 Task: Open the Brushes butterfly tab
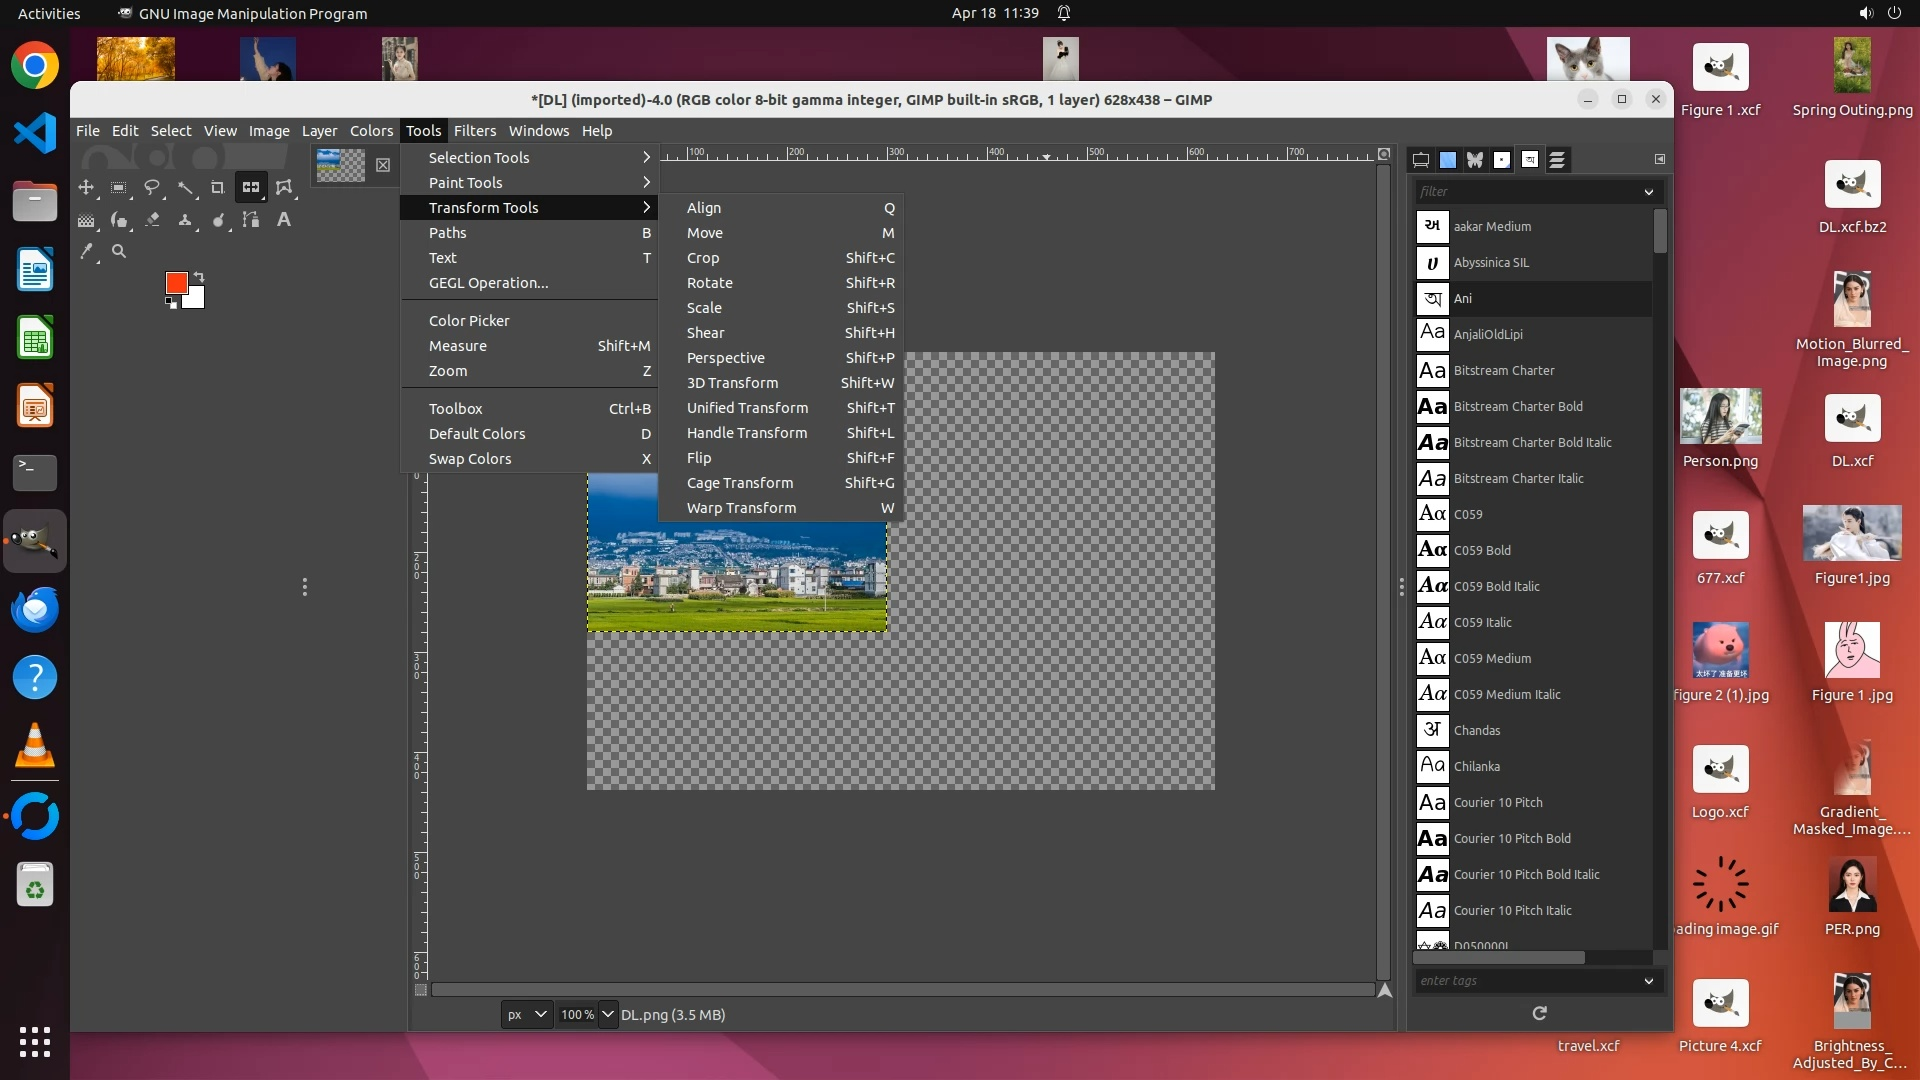[1475, 160]
